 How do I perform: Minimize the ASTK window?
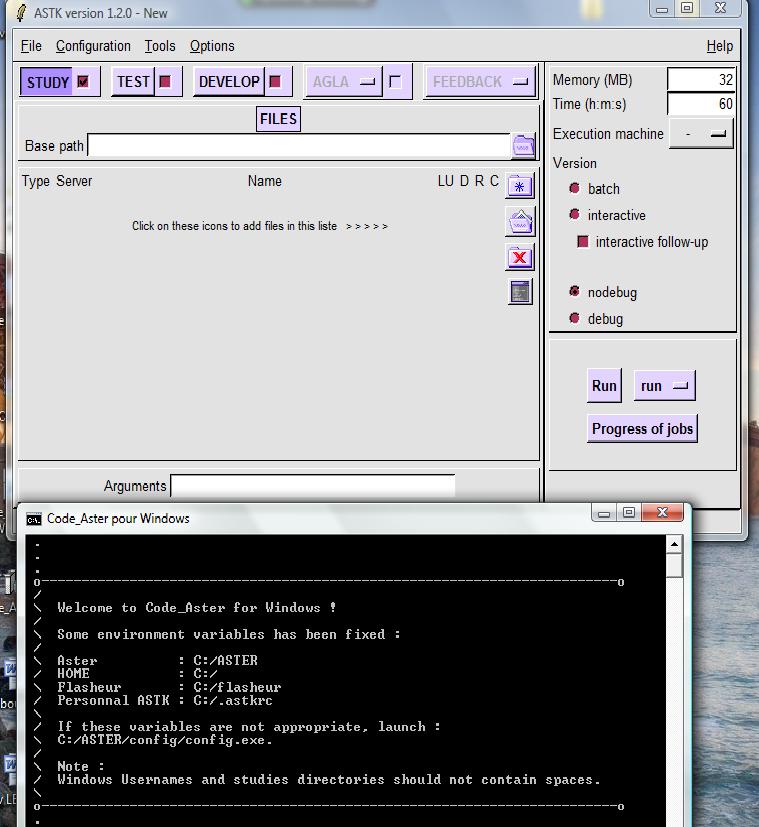[662, 8]
